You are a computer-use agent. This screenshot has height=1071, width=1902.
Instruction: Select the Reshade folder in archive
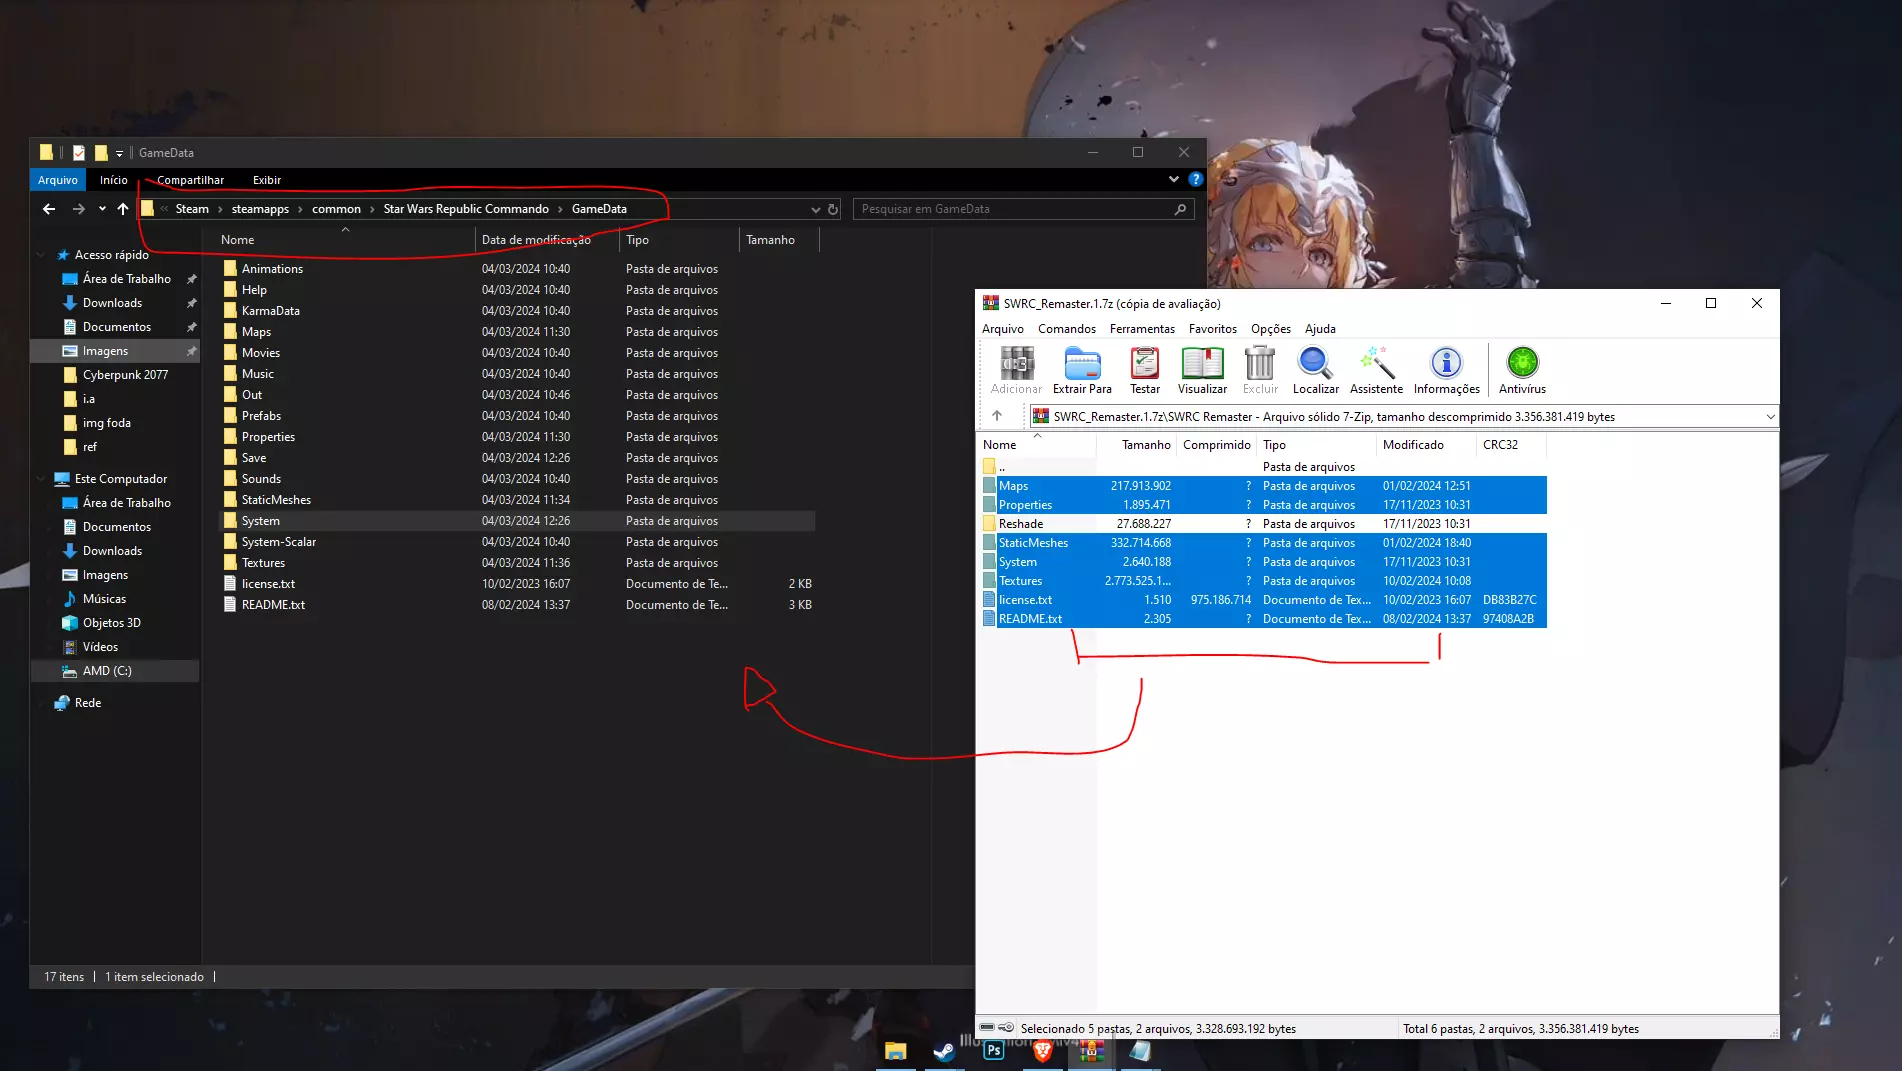pos(1021,524)
